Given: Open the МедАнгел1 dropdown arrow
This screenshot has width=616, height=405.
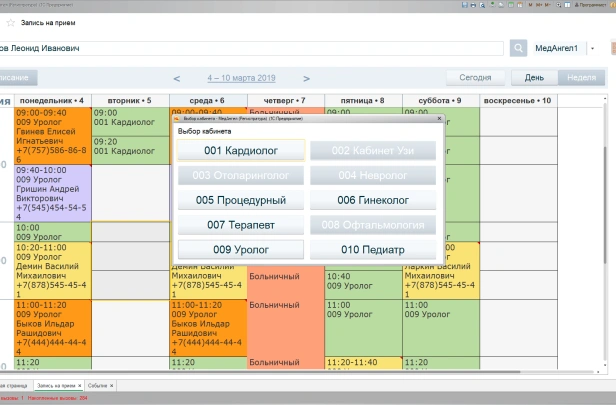Looking at the screenshot, I should [x=592, y=48].
